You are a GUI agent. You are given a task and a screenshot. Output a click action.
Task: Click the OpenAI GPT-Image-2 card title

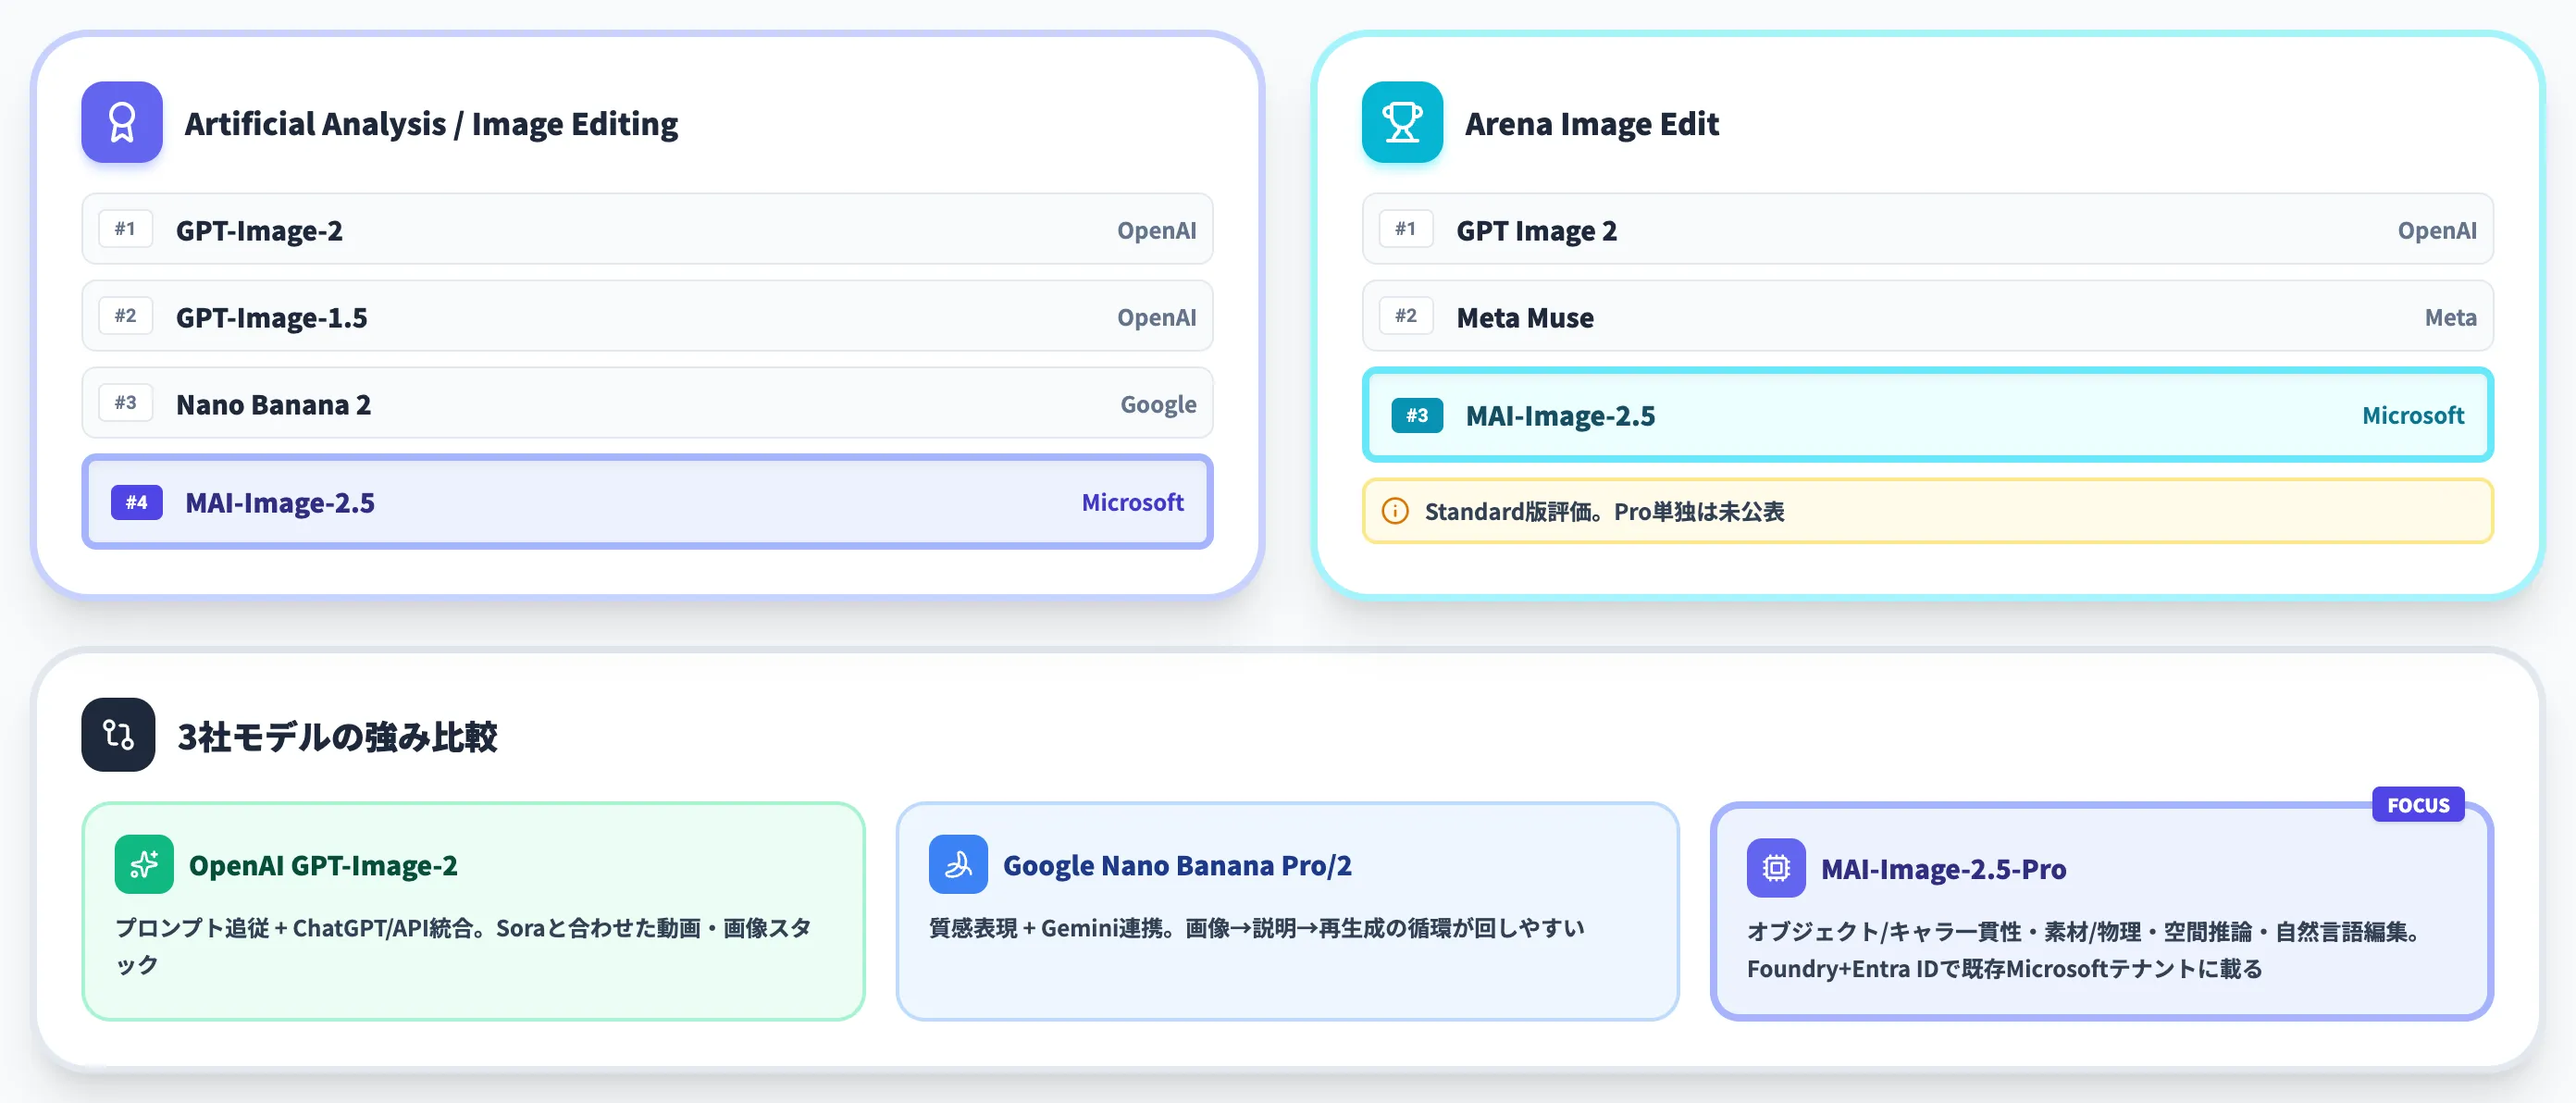[x=323, y=866]
